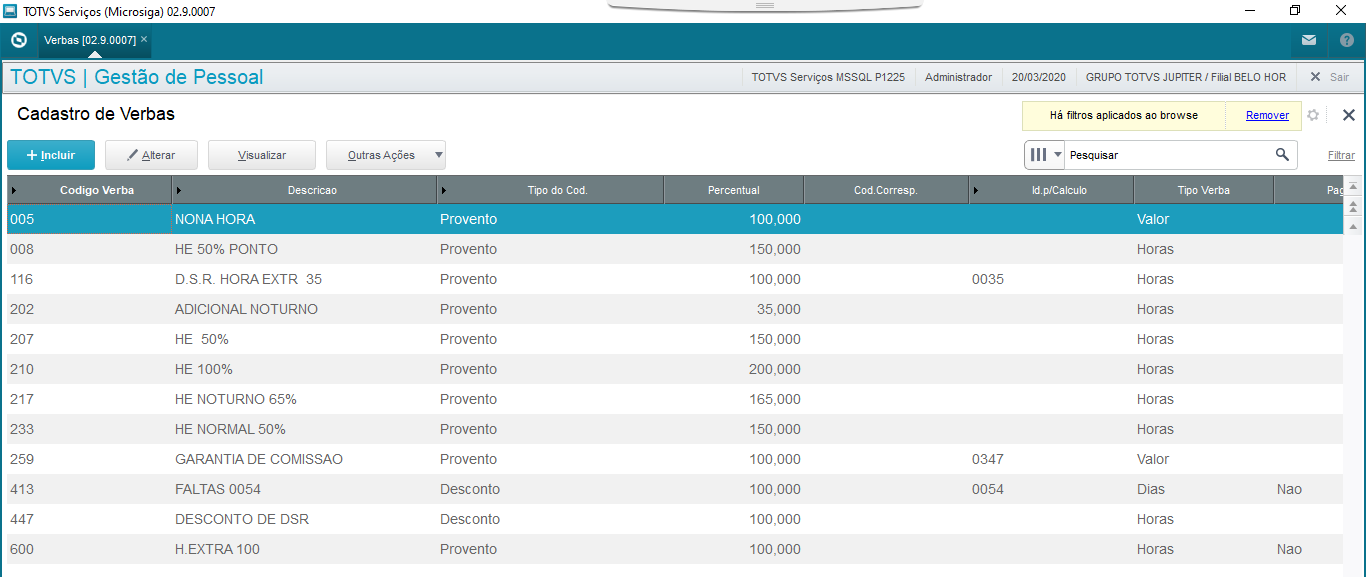Select the FALTAS 0054 row

(x=674, y=489)
